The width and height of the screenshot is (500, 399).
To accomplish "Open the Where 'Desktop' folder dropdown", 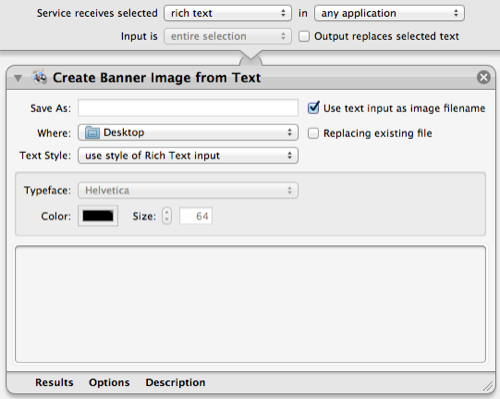I will pos(188,133).
